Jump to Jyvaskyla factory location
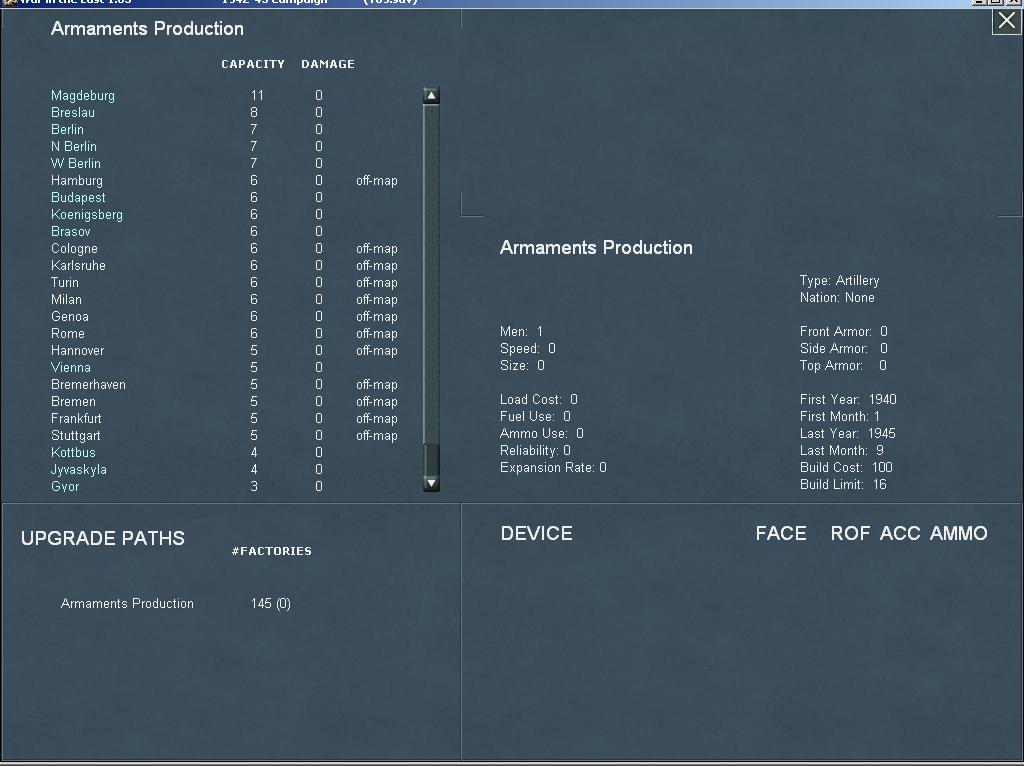 [x=78, y=469]
